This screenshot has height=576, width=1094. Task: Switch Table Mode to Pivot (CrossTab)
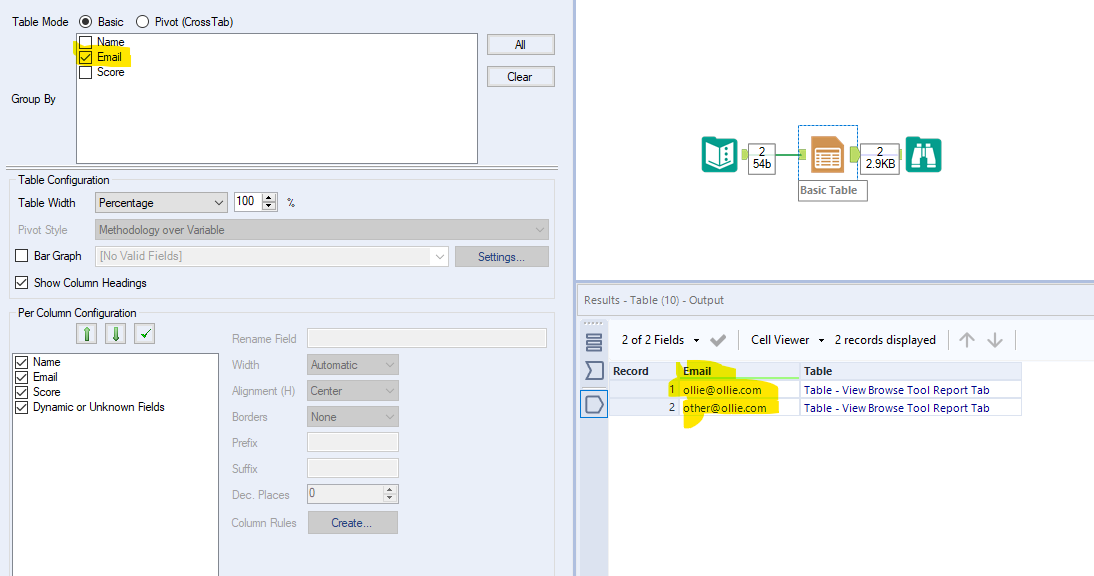pyautogui.click(x=143, y=21)
